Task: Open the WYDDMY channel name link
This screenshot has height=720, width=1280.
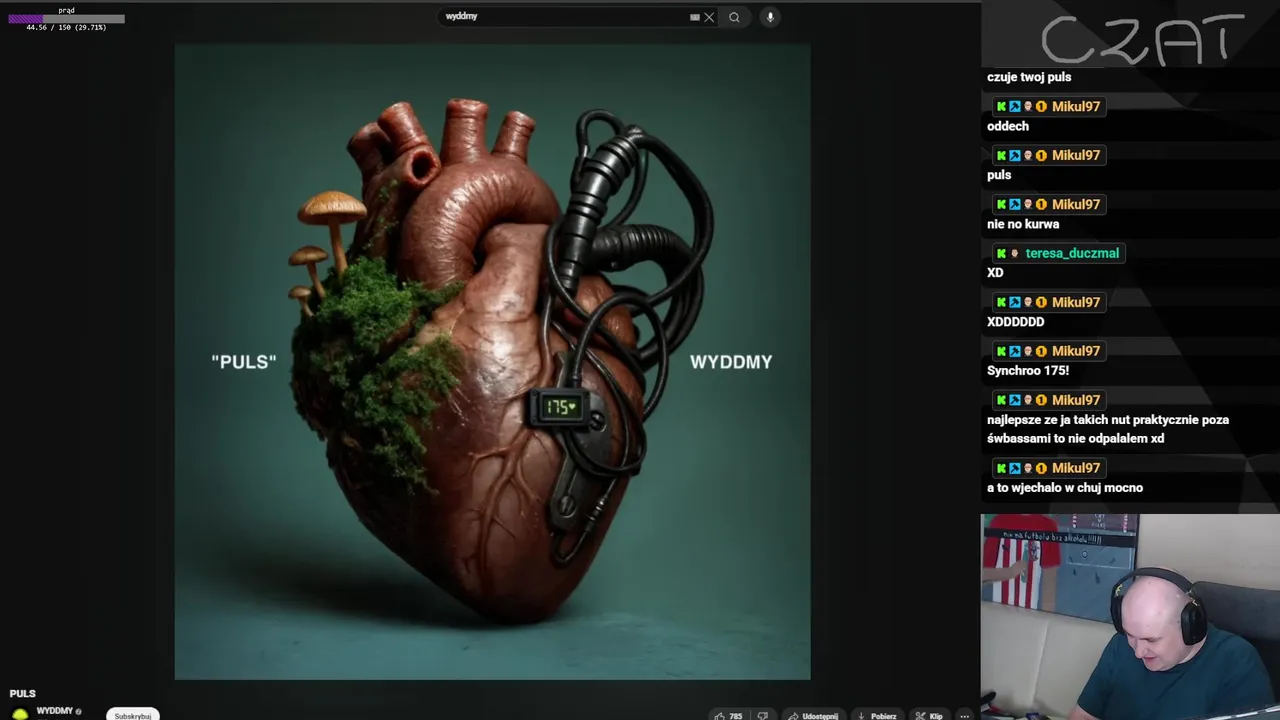Action: click(x=55, y=711)
